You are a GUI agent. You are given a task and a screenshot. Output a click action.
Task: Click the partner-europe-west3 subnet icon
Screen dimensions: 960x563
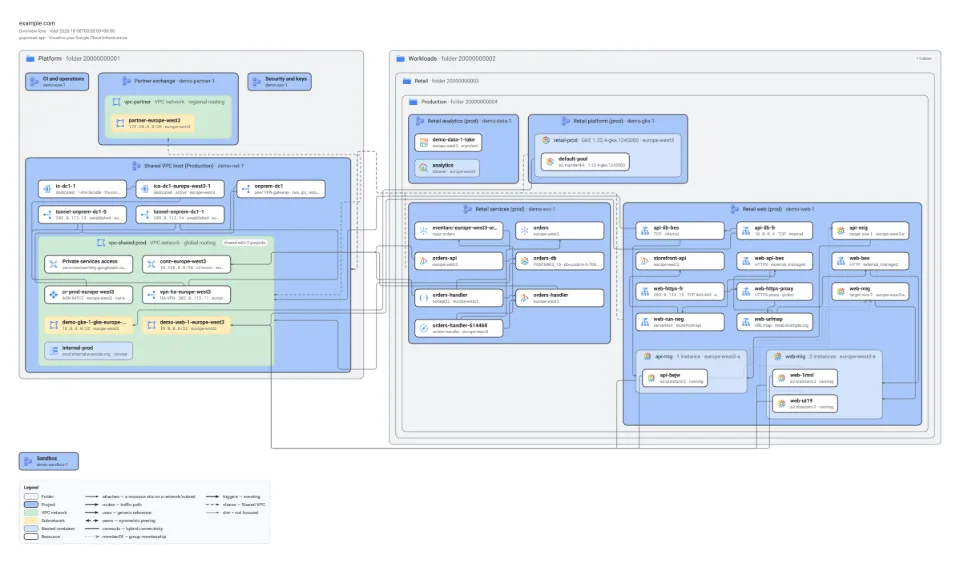[120, 124]
